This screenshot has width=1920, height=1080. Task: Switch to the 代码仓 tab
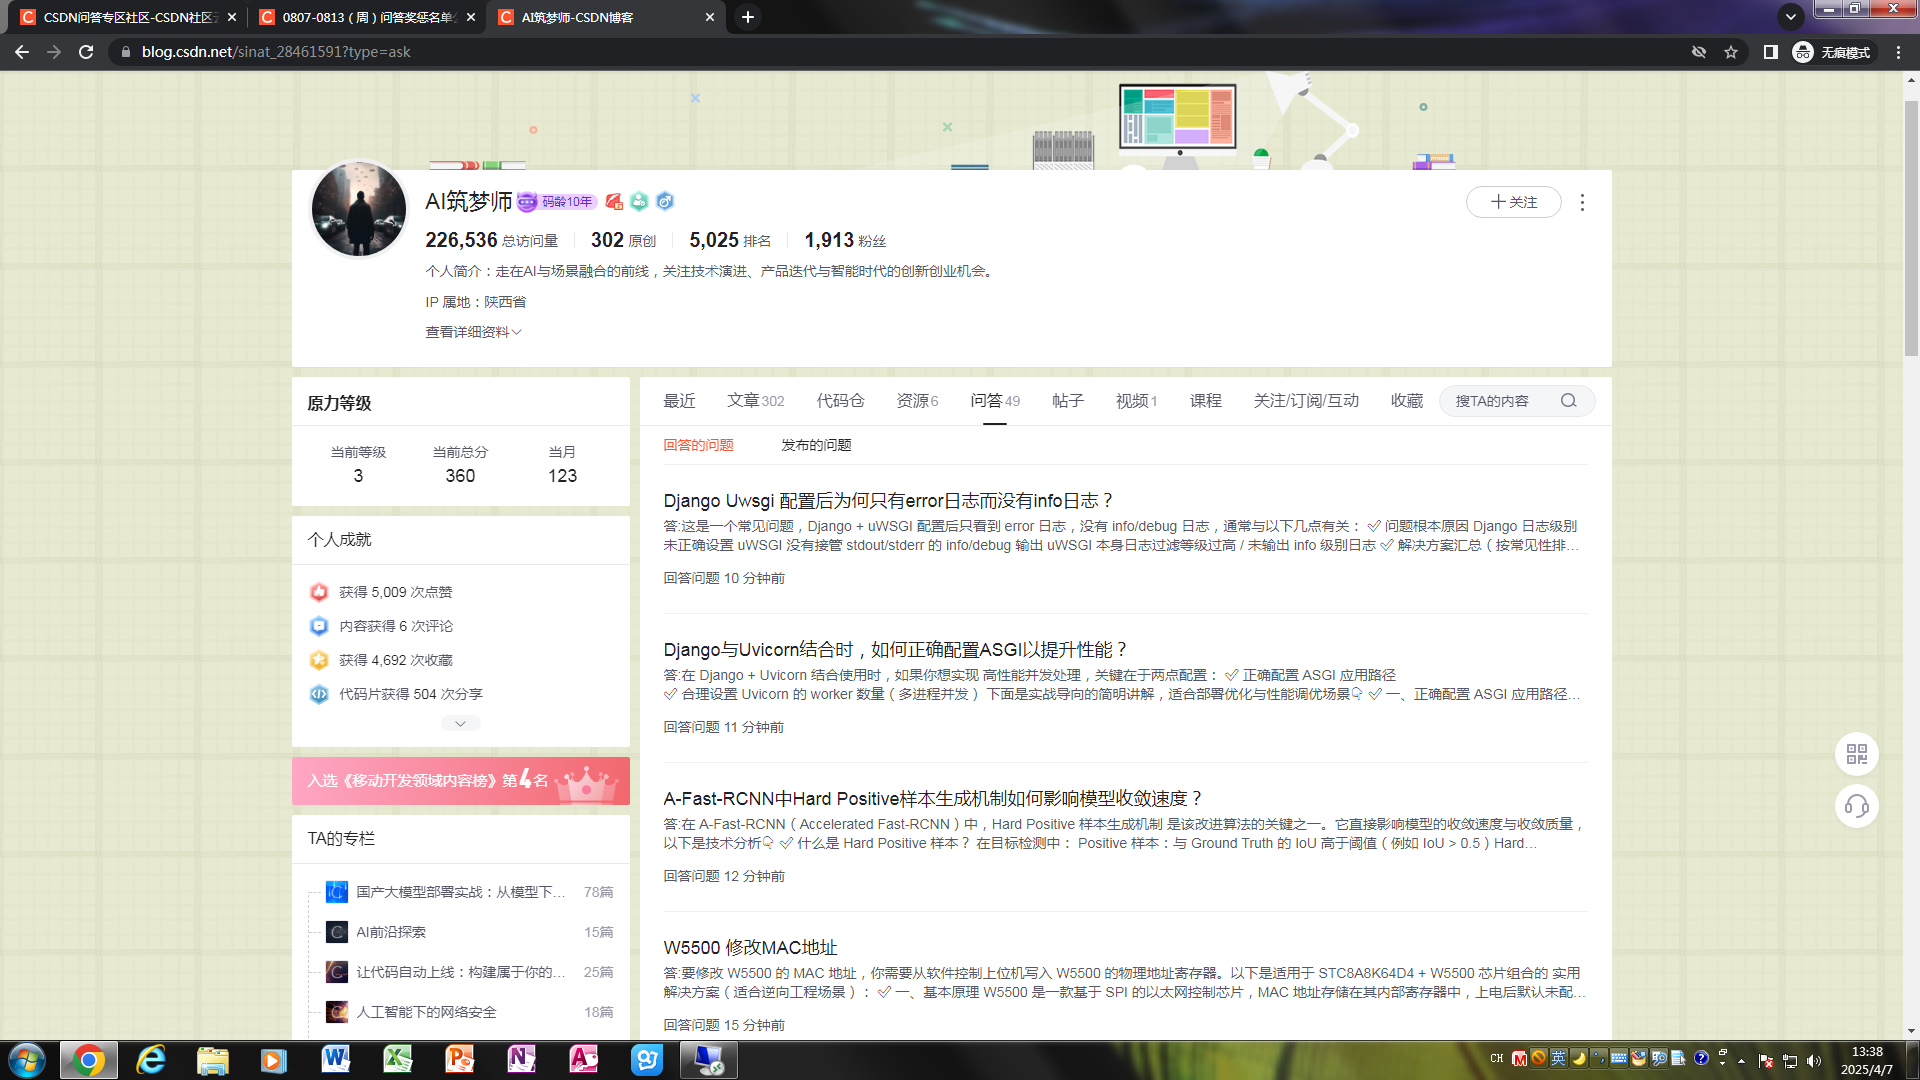click(840, 401)
